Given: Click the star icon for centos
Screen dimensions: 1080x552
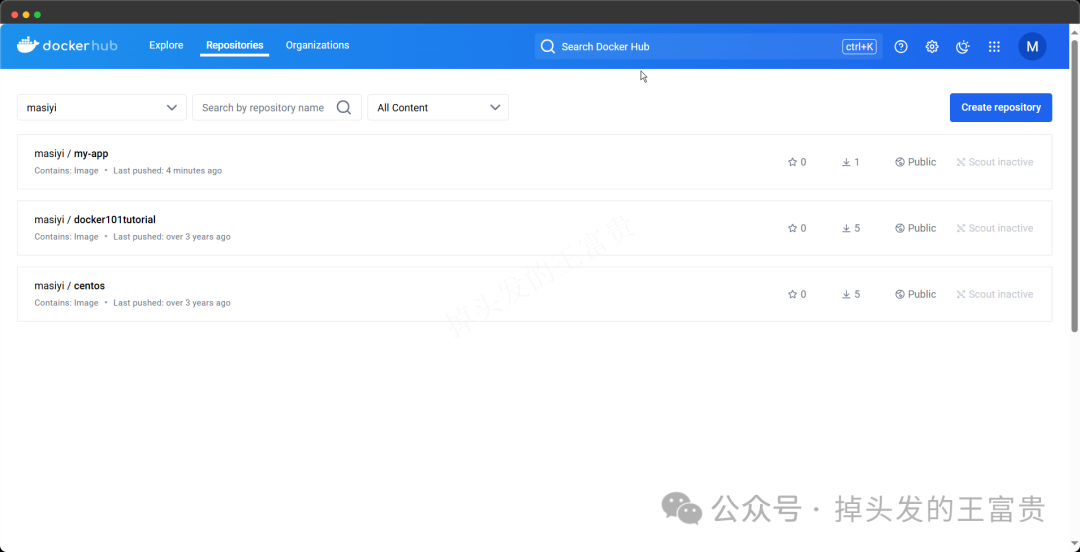Looking at the screenshot, I should (x=792, y=294).
